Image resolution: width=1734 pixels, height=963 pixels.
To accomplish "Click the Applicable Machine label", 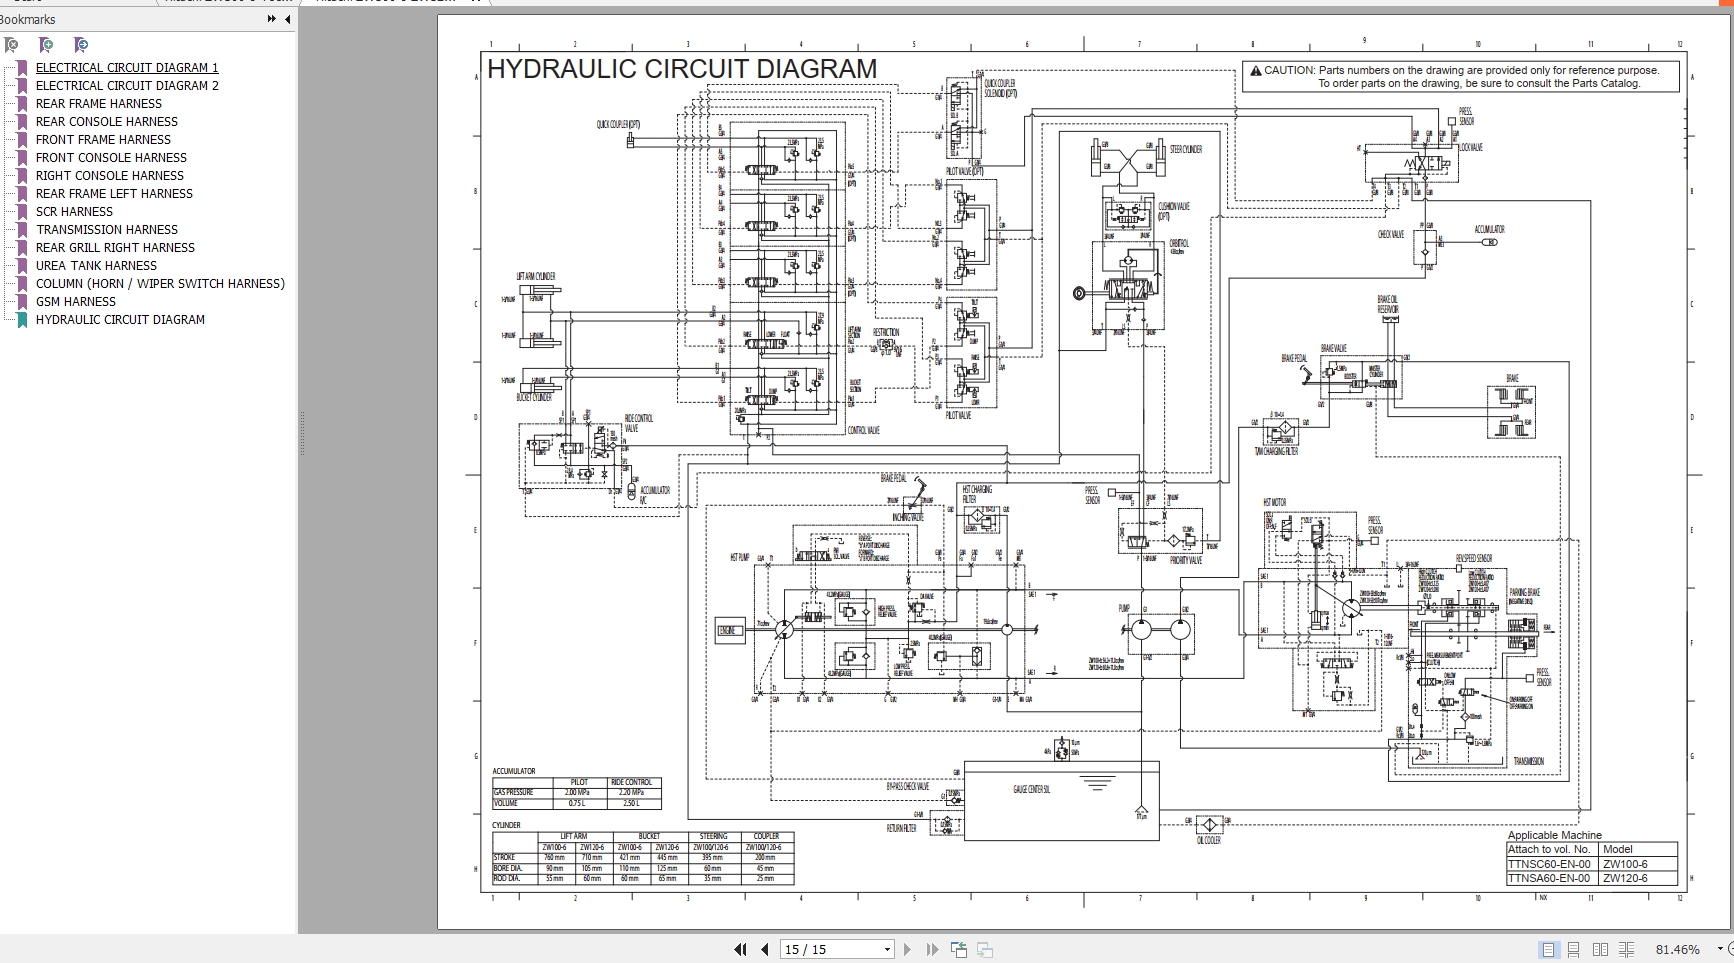I will click(1554, 835).
